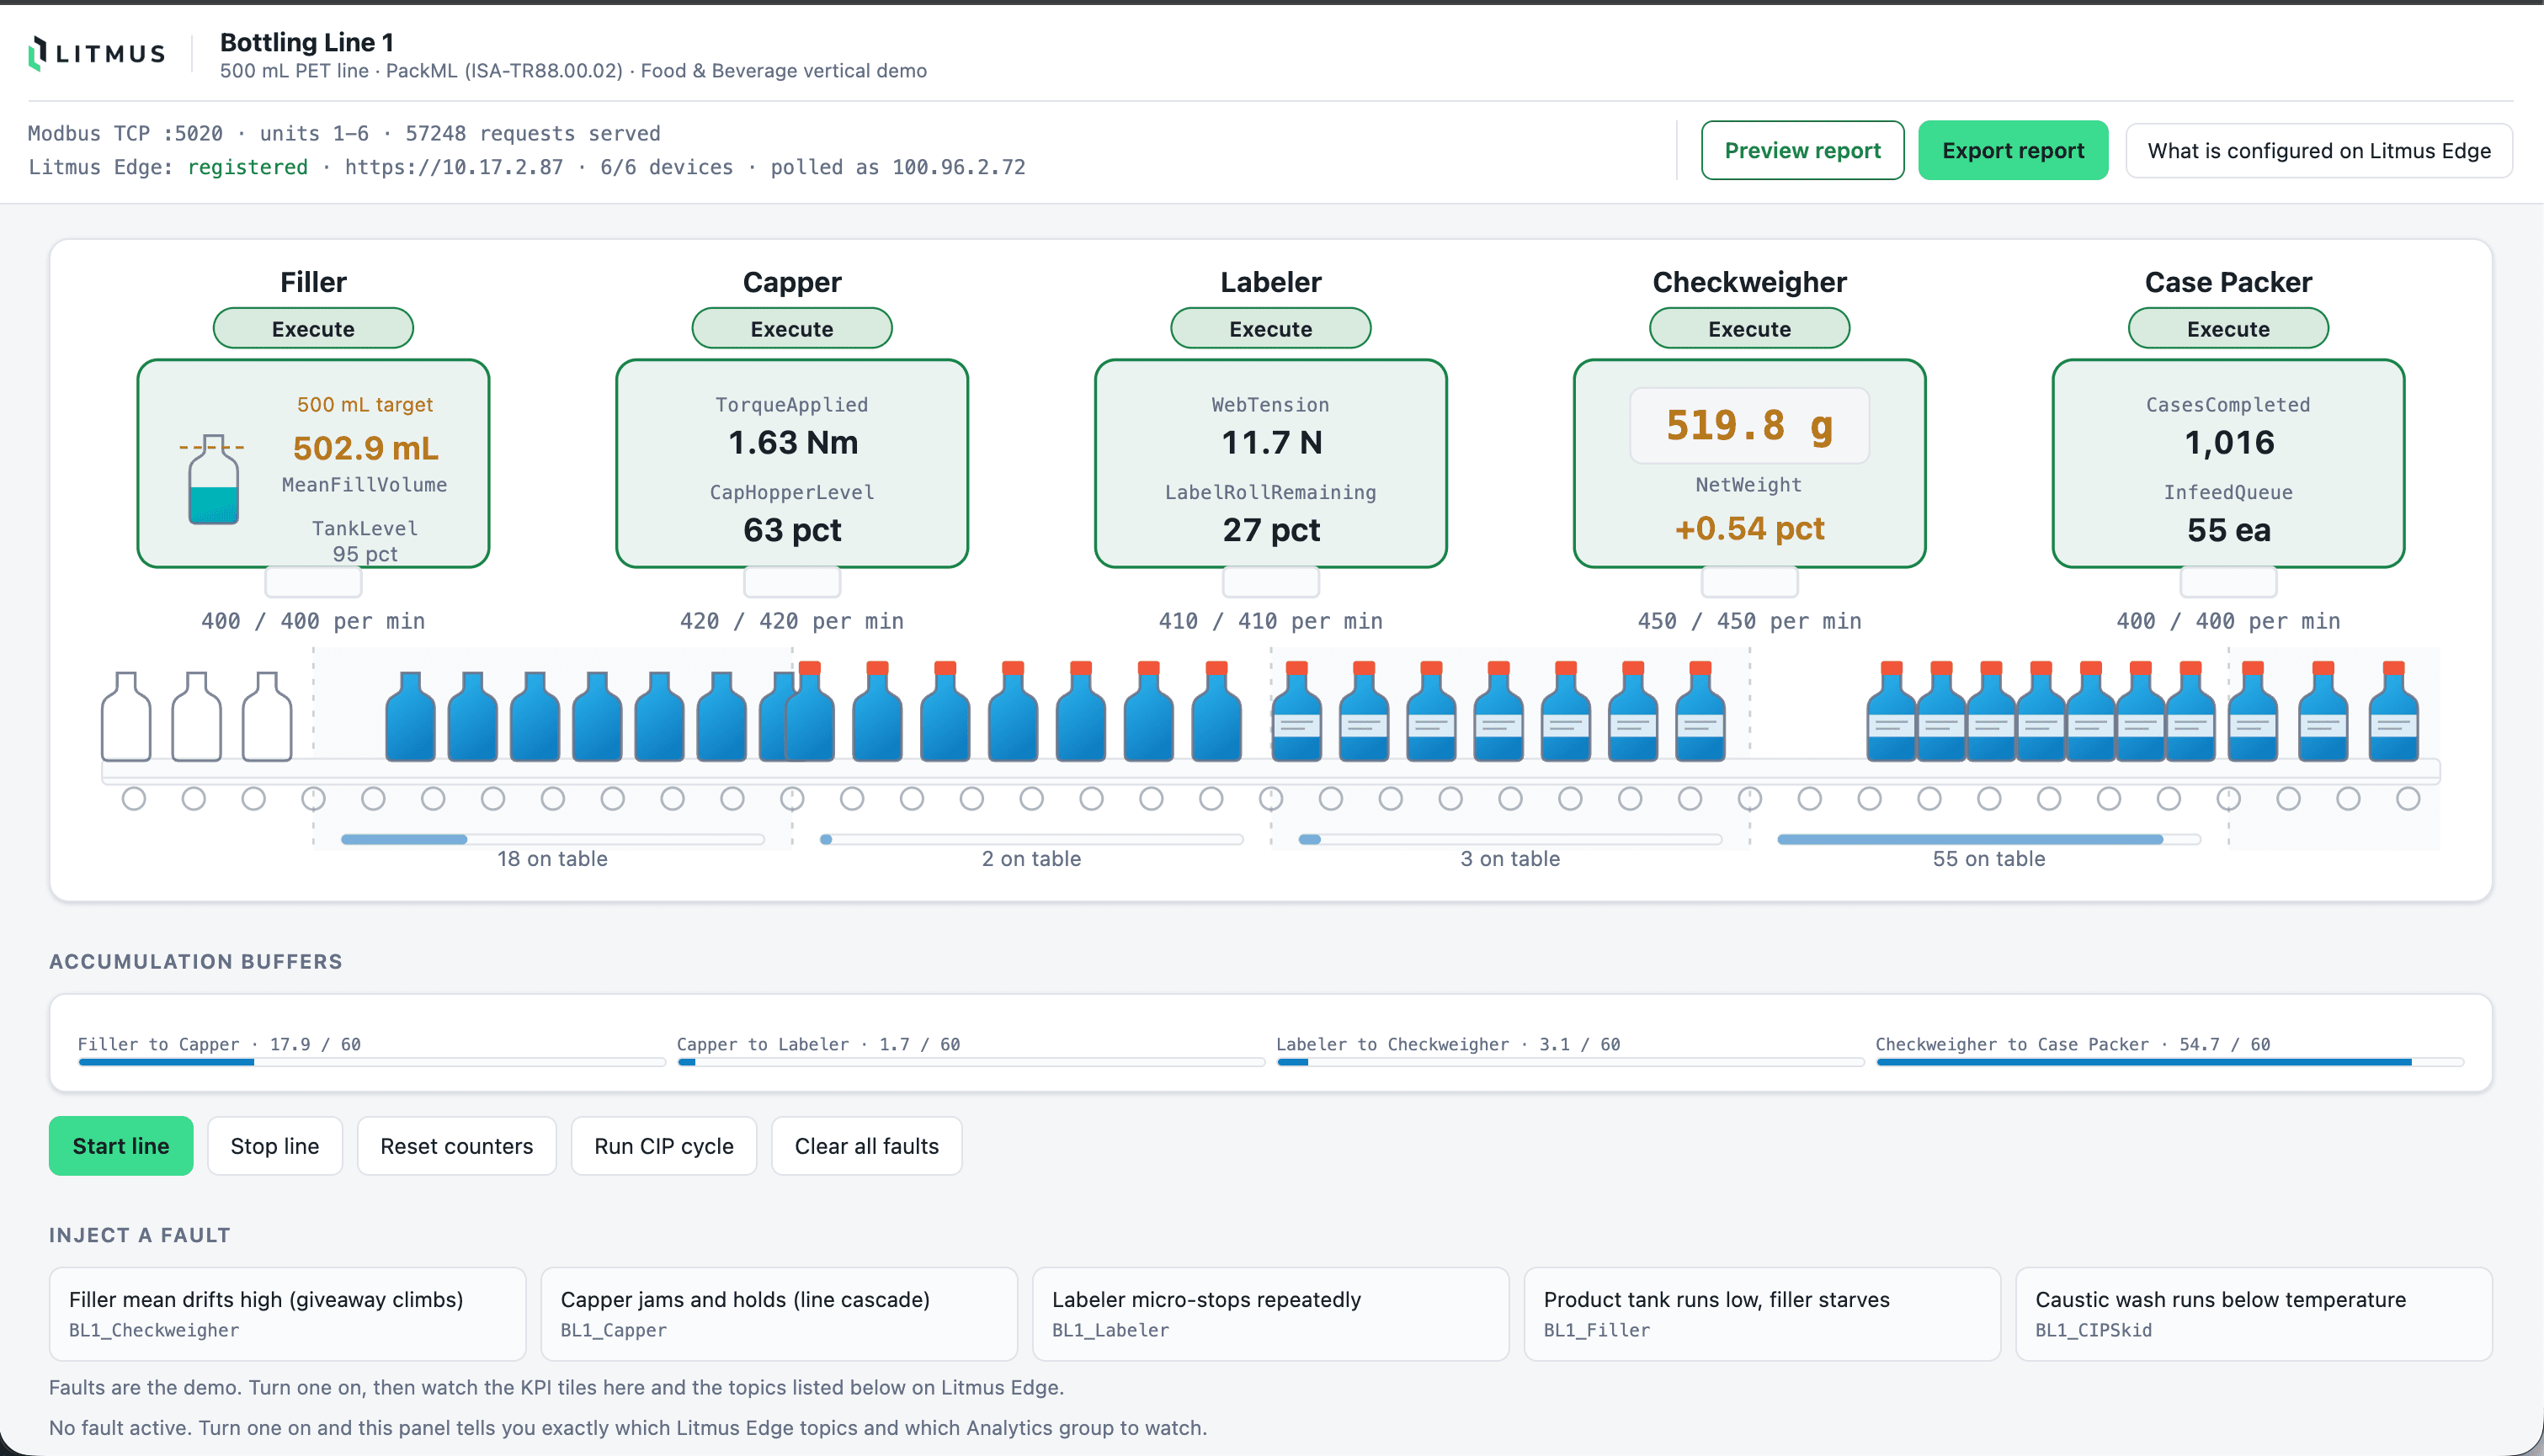Click the "INJECT A FAULT" section heading
Screen dimensions: 2544x1456
140,1235
